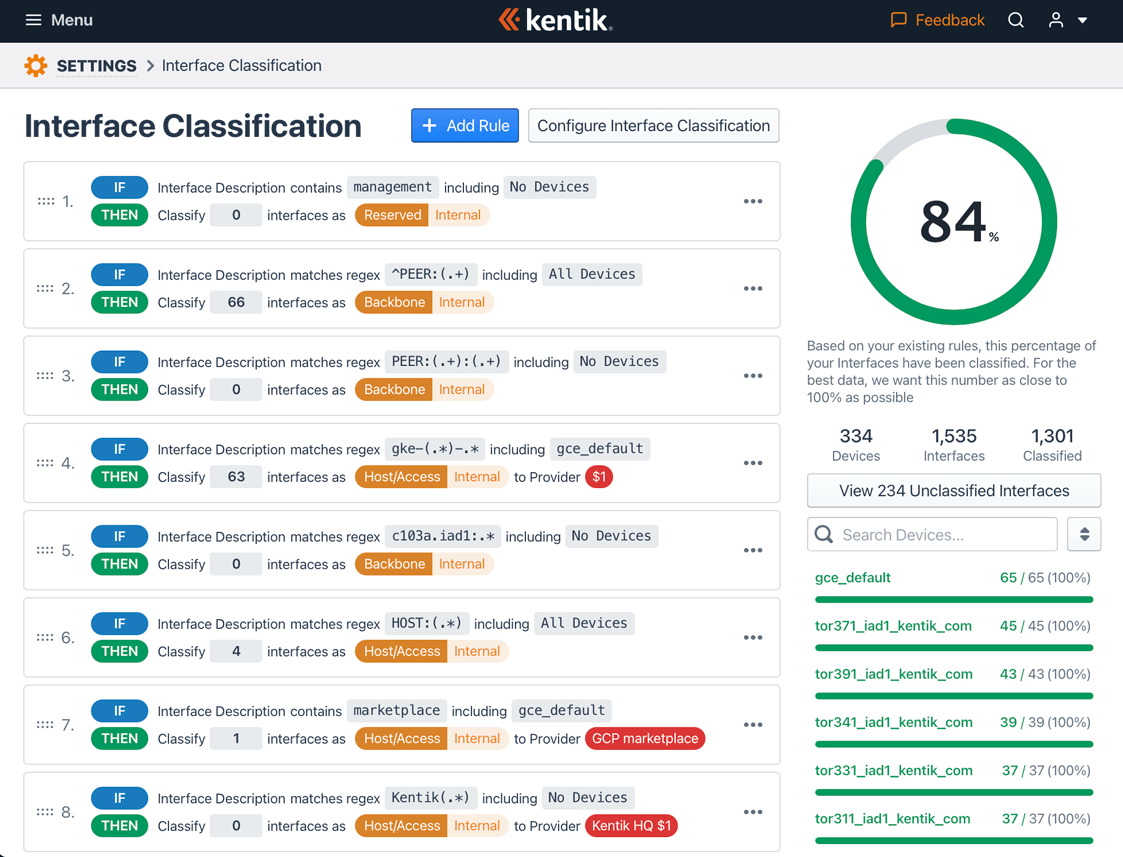Click the red $1 provider badge on rule 4

599,477
